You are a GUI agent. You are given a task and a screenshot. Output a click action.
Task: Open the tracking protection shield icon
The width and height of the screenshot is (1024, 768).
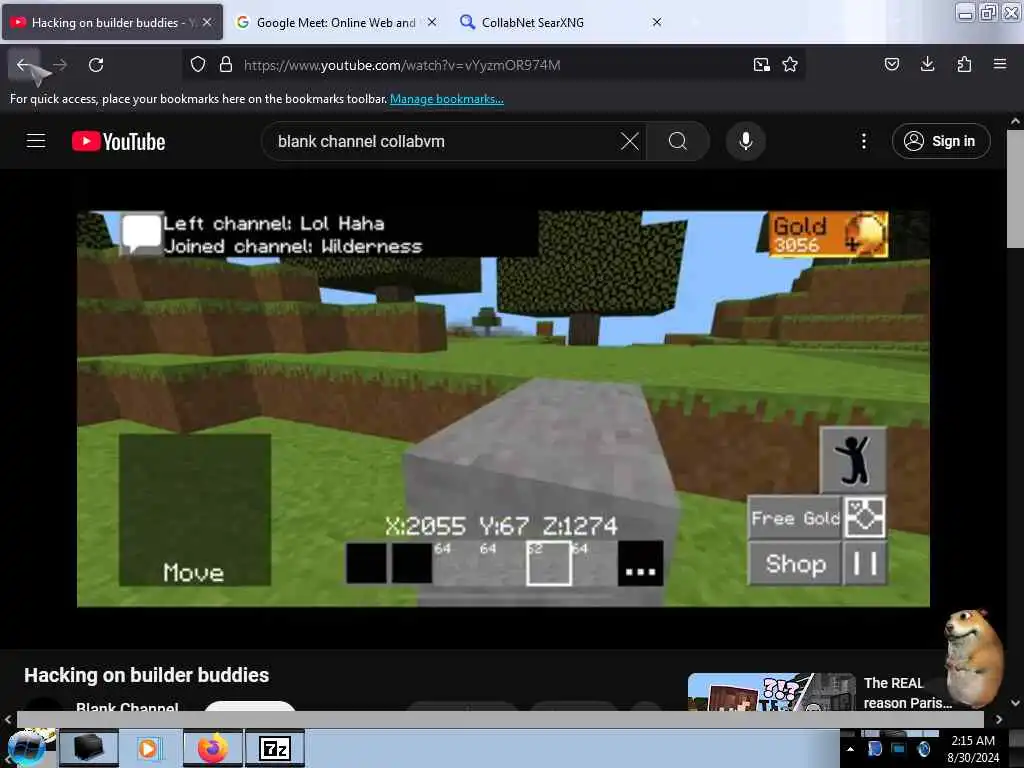coord(198,64)
